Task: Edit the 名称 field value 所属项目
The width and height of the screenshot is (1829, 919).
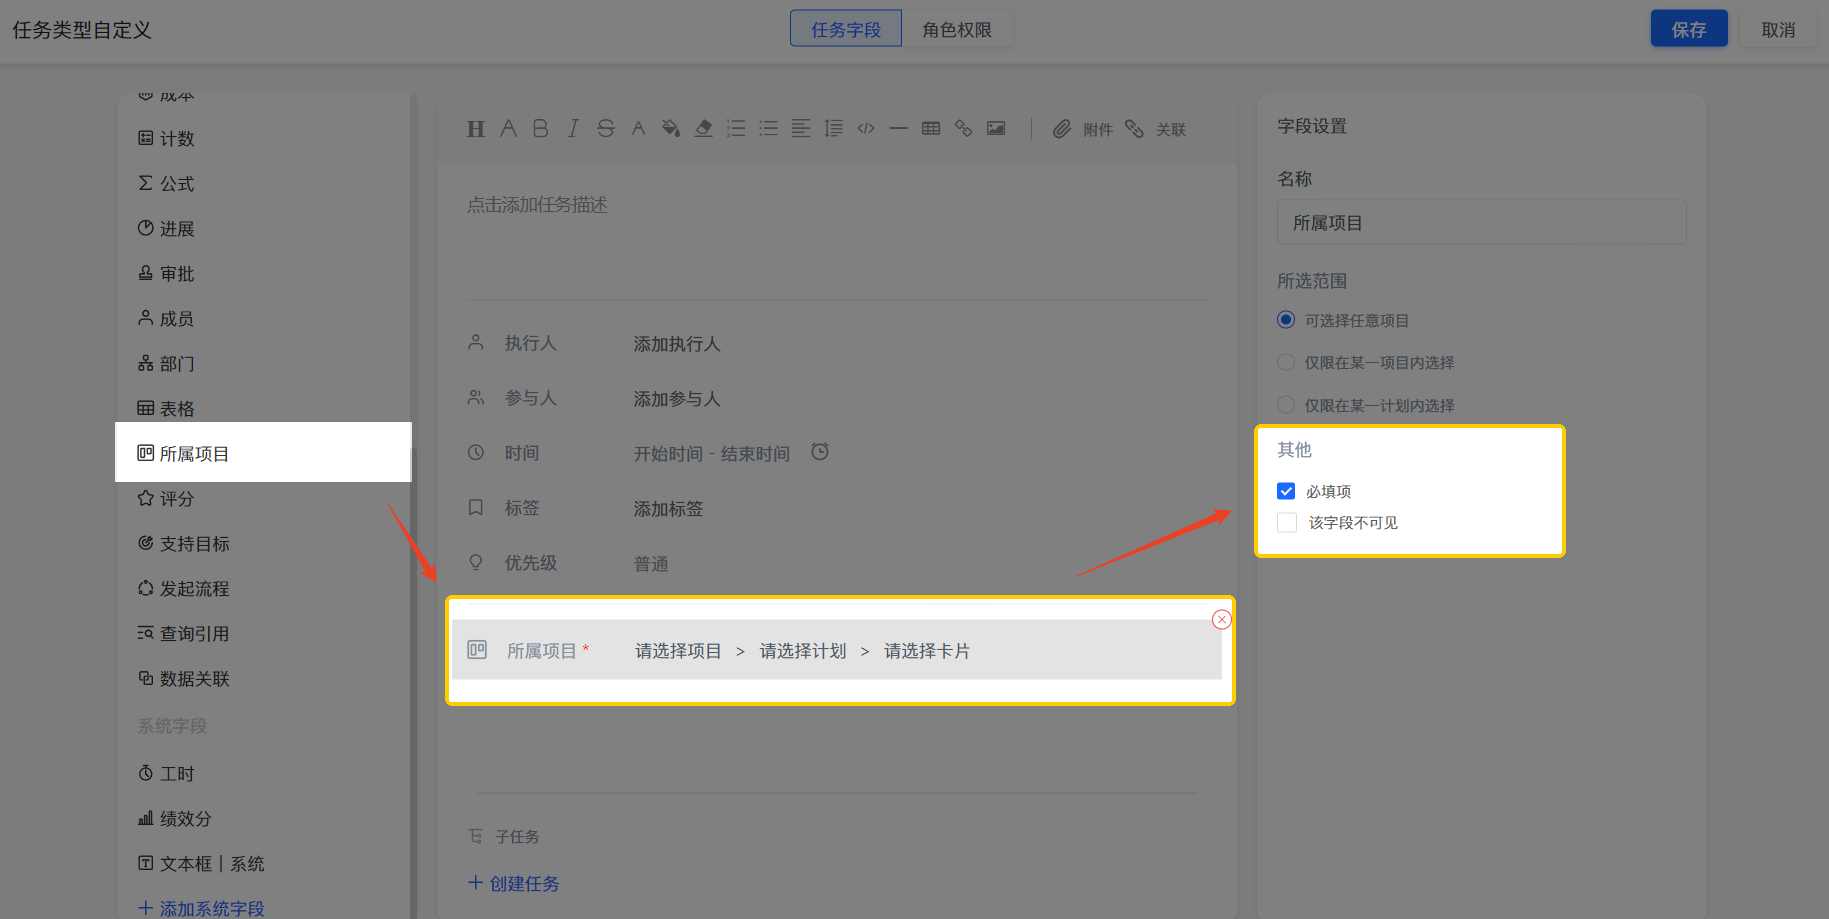Action: point(1481,222)
